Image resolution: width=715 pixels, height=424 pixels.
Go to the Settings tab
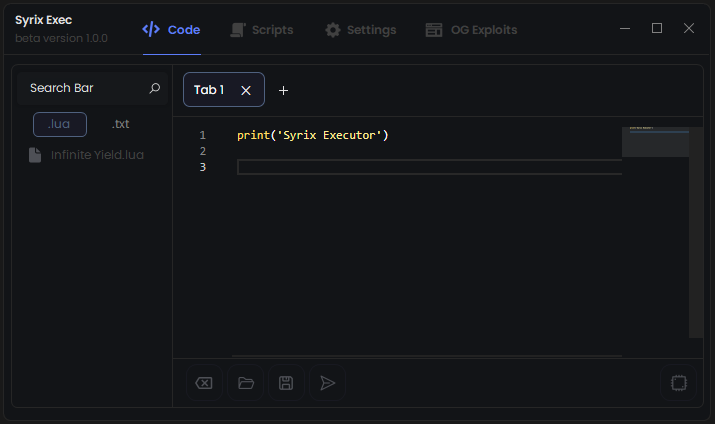360,30
